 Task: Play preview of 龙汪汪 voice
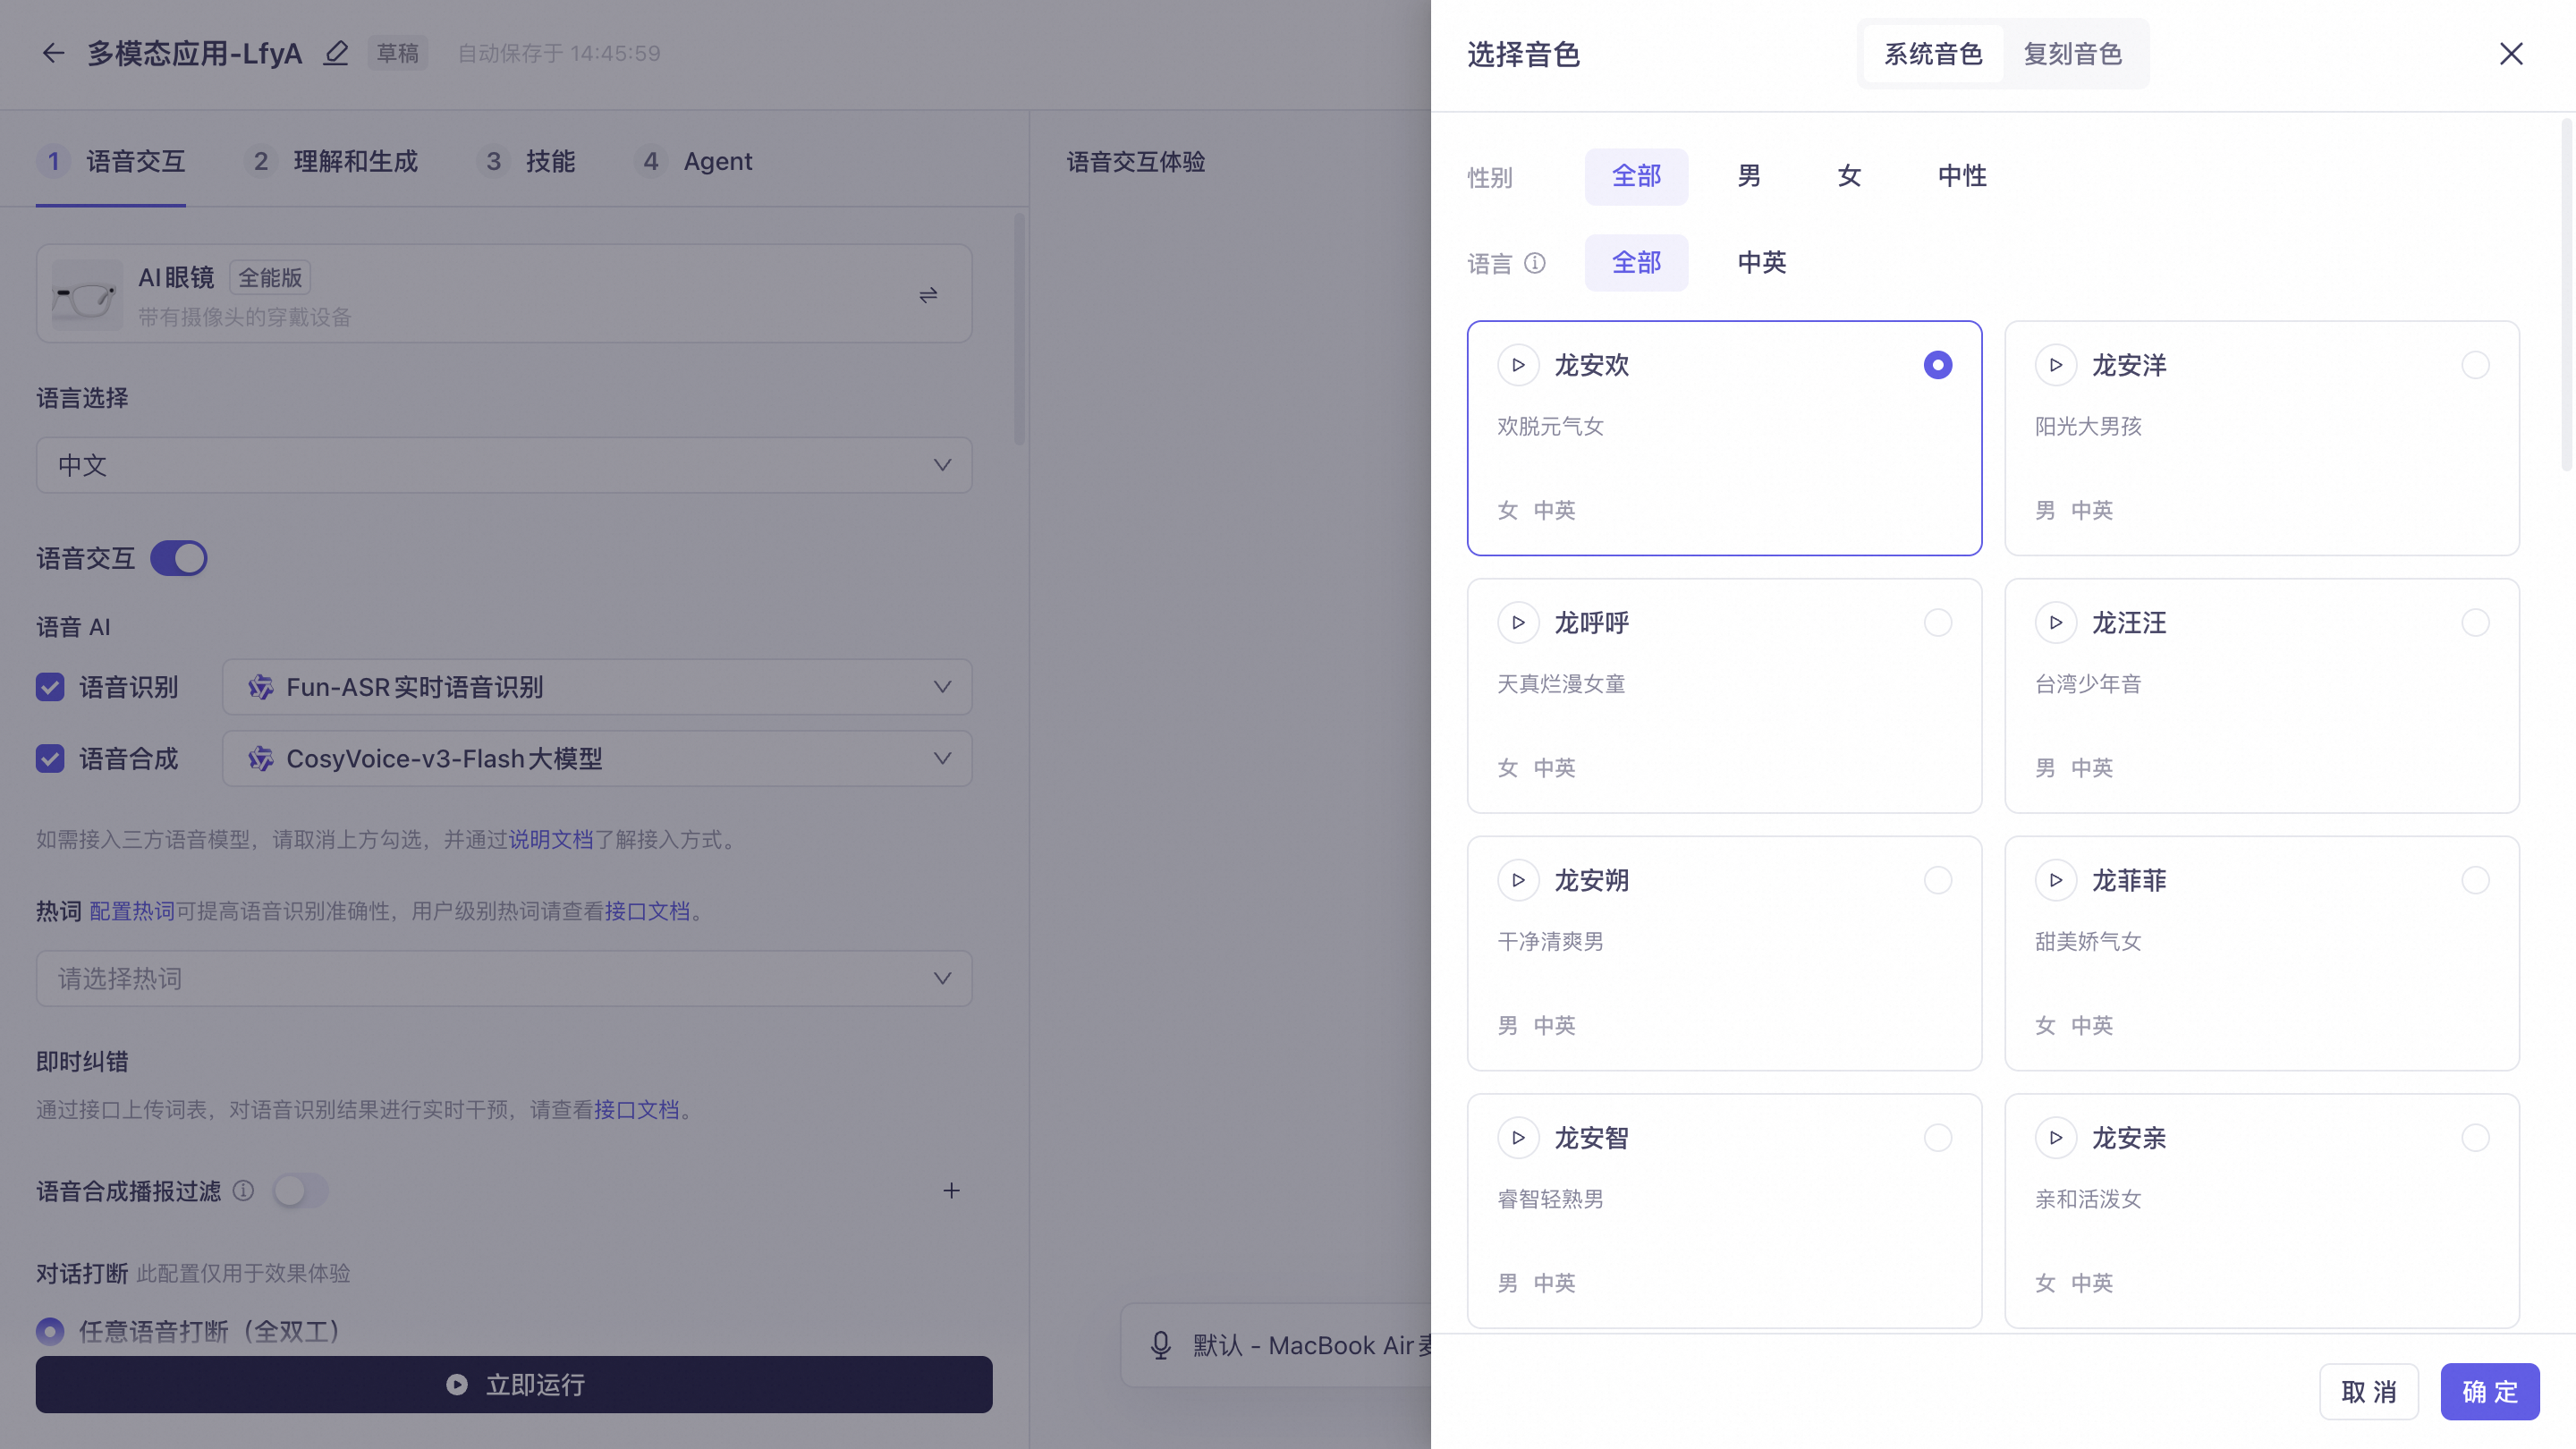2056,623
